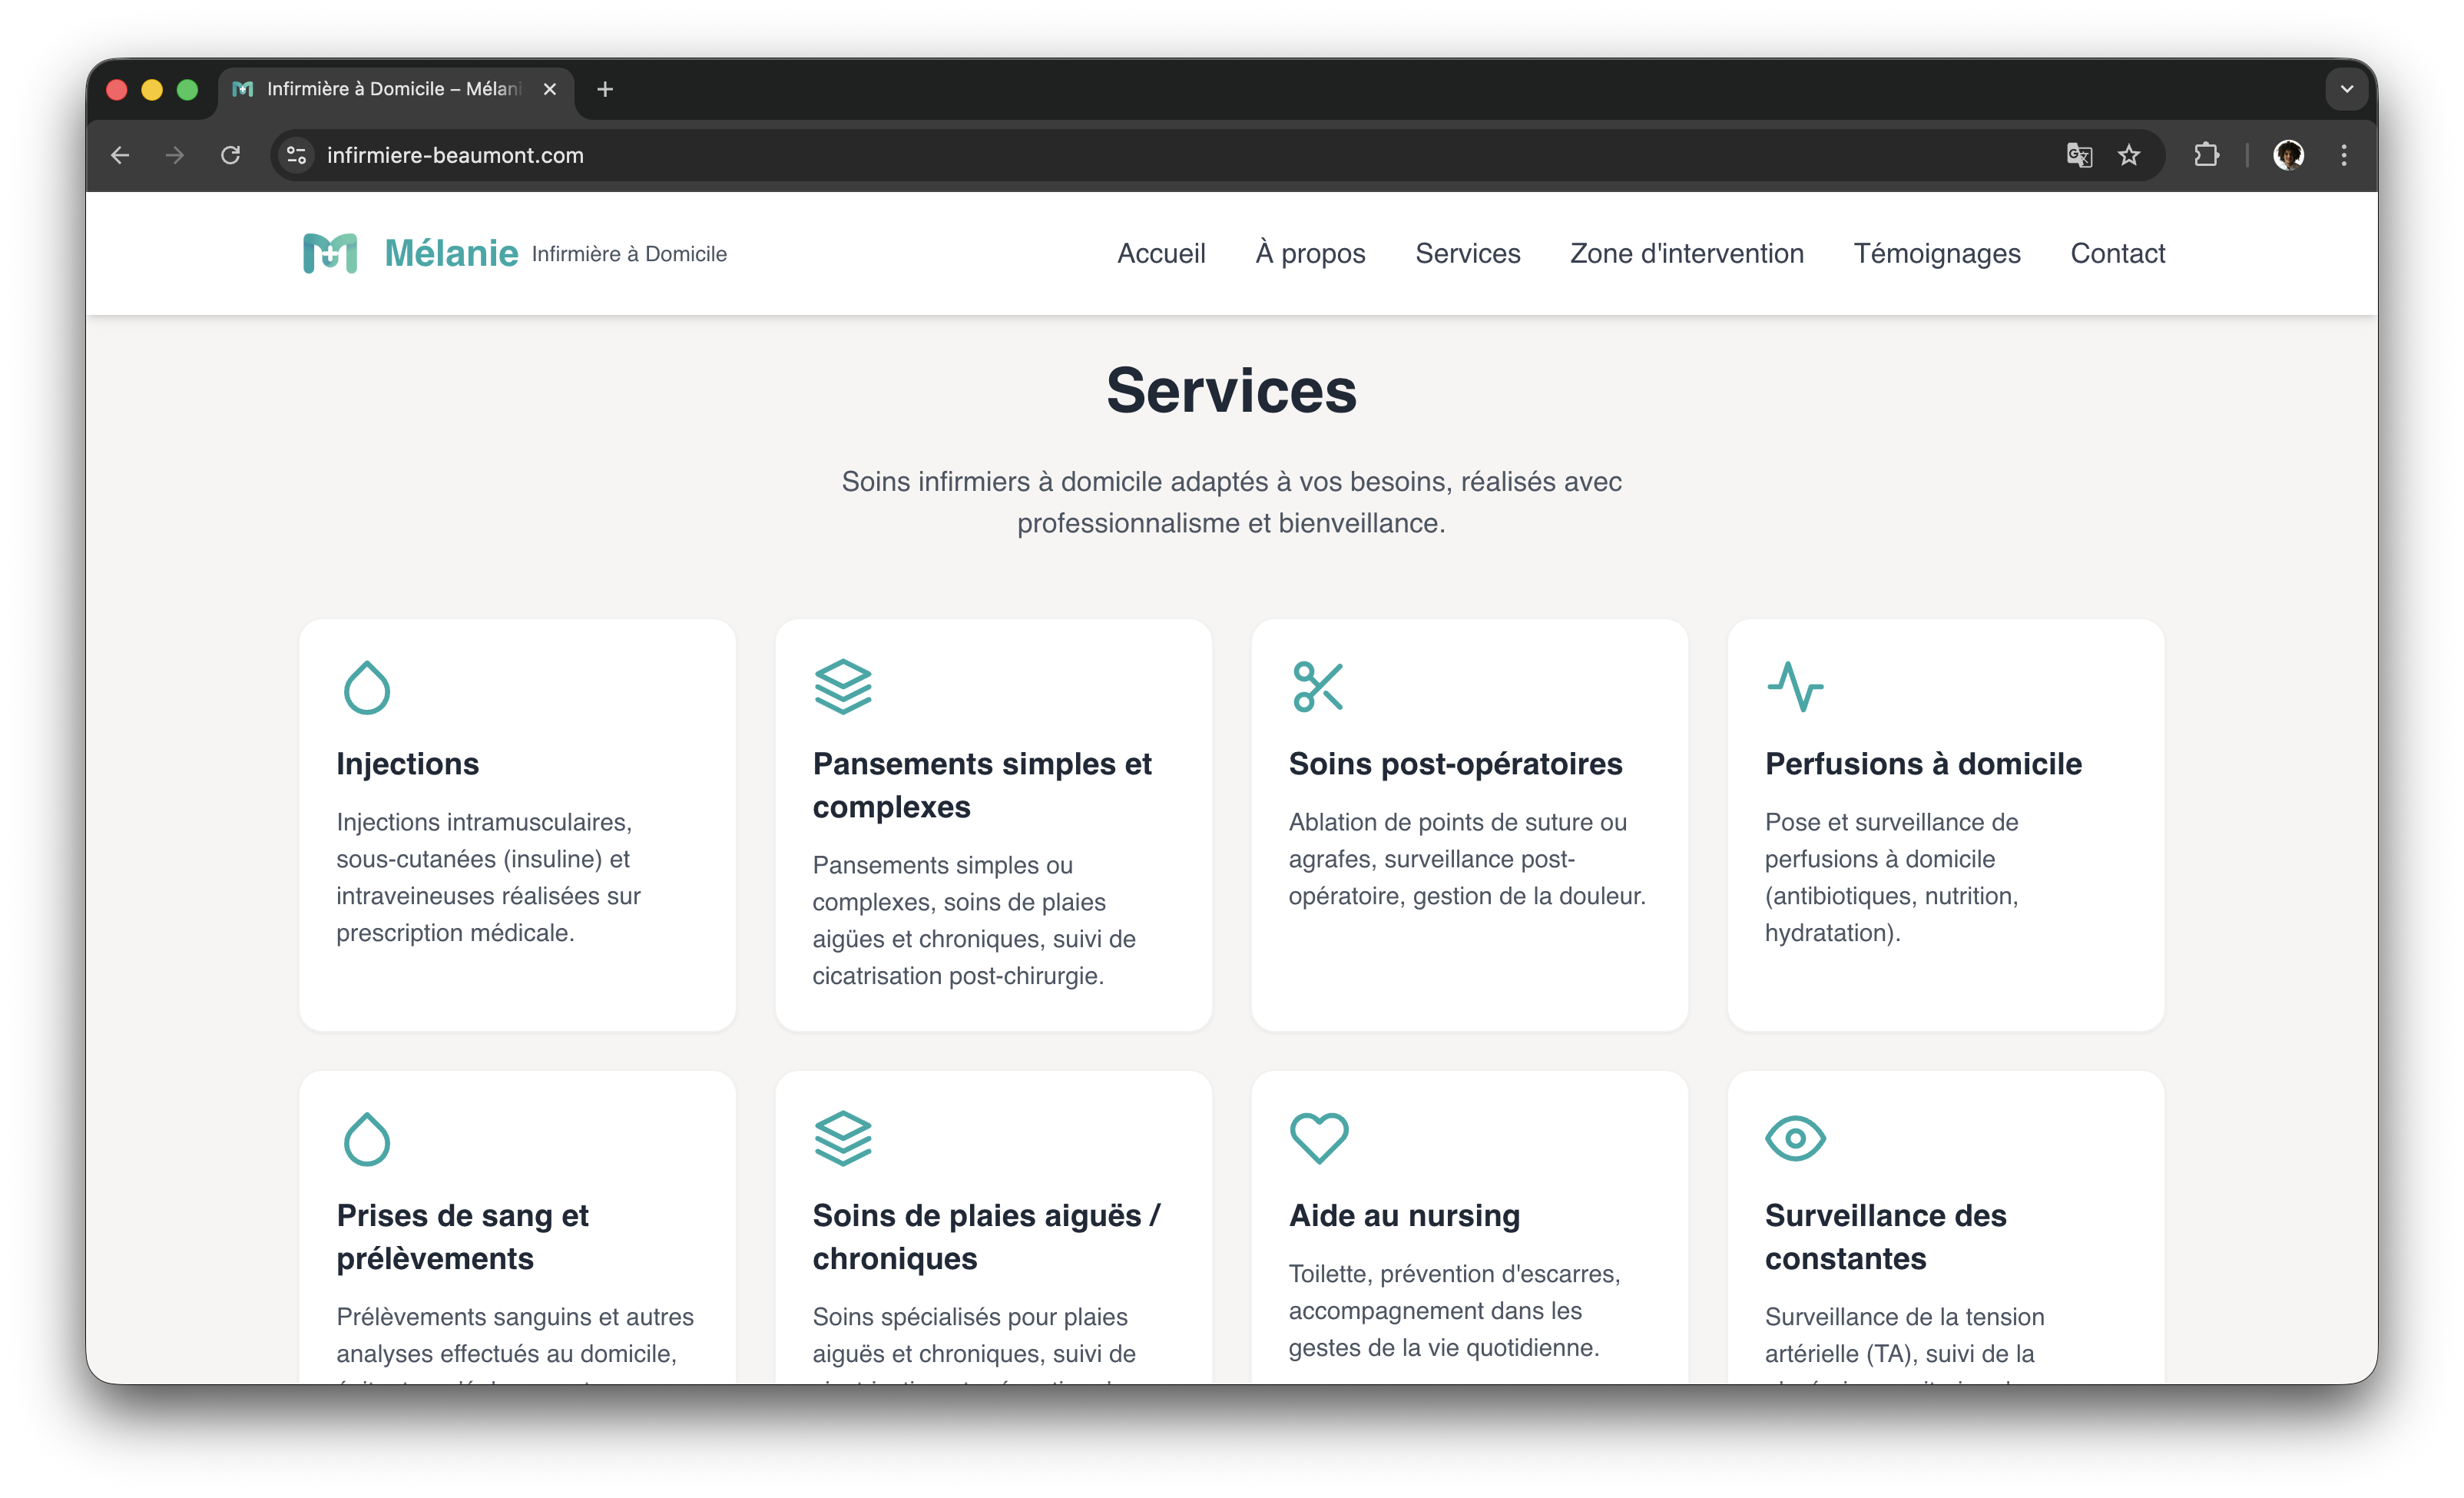Click the droplet icon on Injections card
The width and height of the screenshot is (2464, 1498).
(366, 687)
